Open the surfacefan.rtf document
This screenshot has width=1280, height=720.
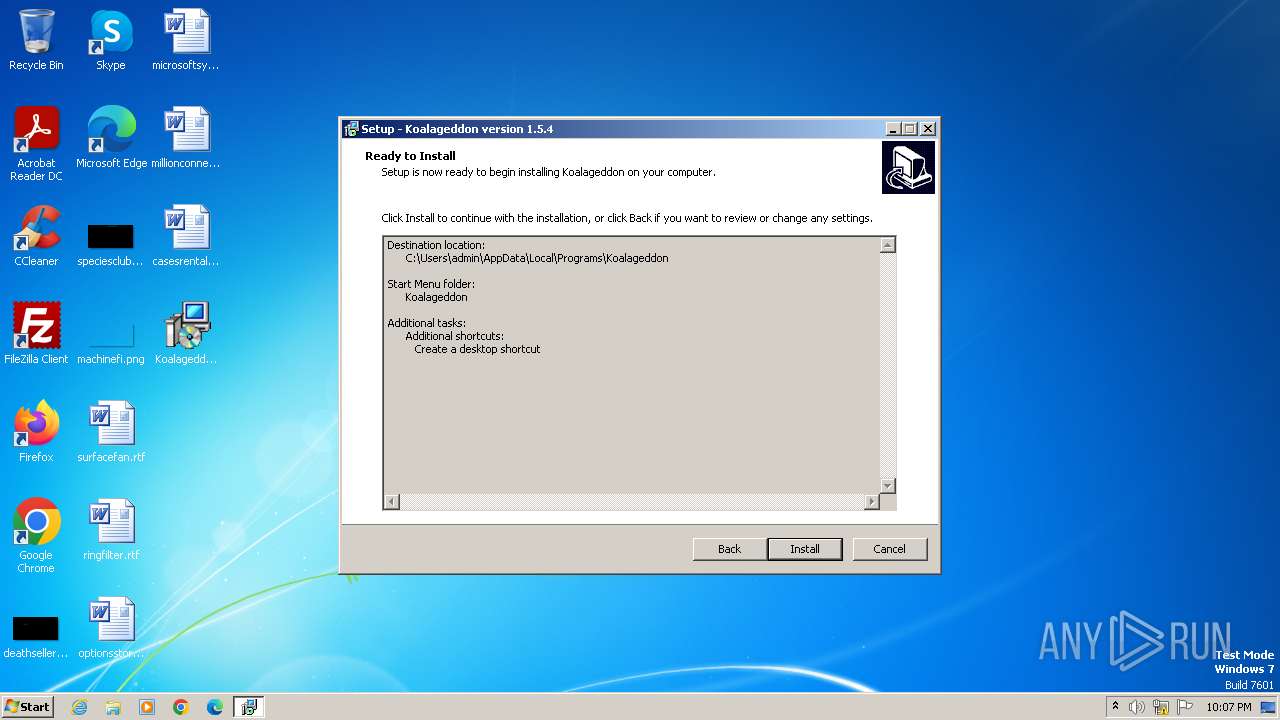tap(111, 431)
